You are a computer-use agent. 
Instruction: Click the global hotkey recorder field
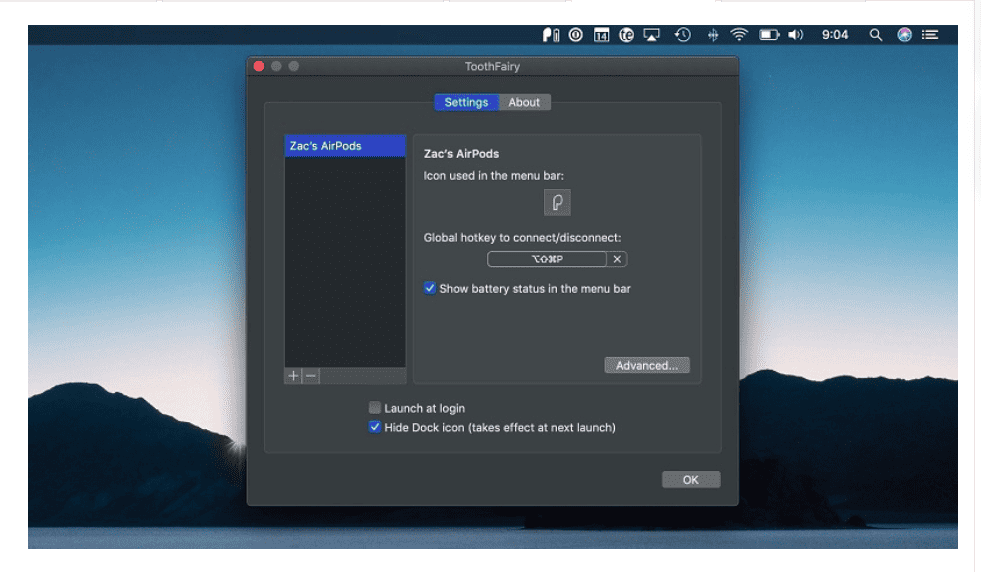(x=547, y=259)
